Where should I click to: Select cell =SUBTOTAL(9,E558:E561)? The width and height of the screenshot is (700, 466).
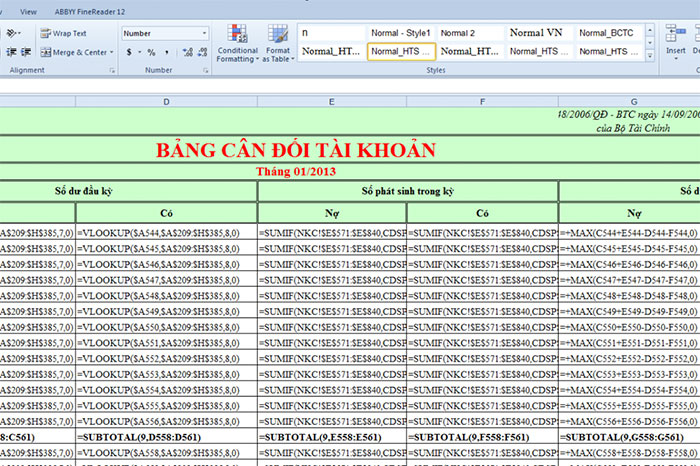tap(332, 437)
